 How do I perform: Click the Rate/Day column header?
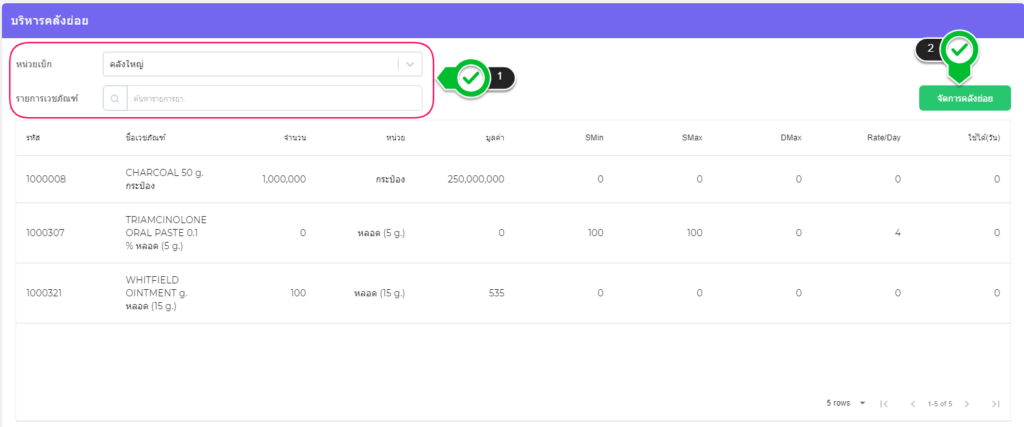pos(885,137)
